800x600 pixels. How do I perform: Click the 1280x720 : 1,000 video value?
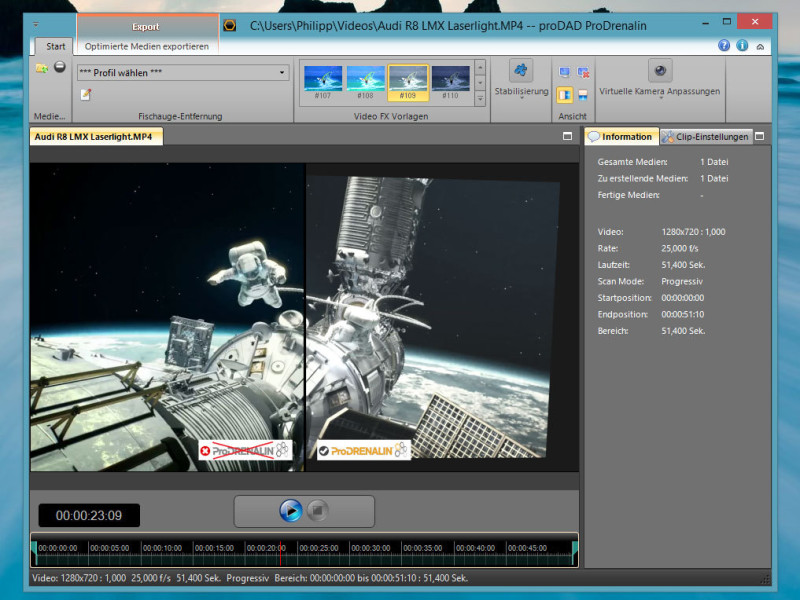pyautogui.click(x=693, y=232)
